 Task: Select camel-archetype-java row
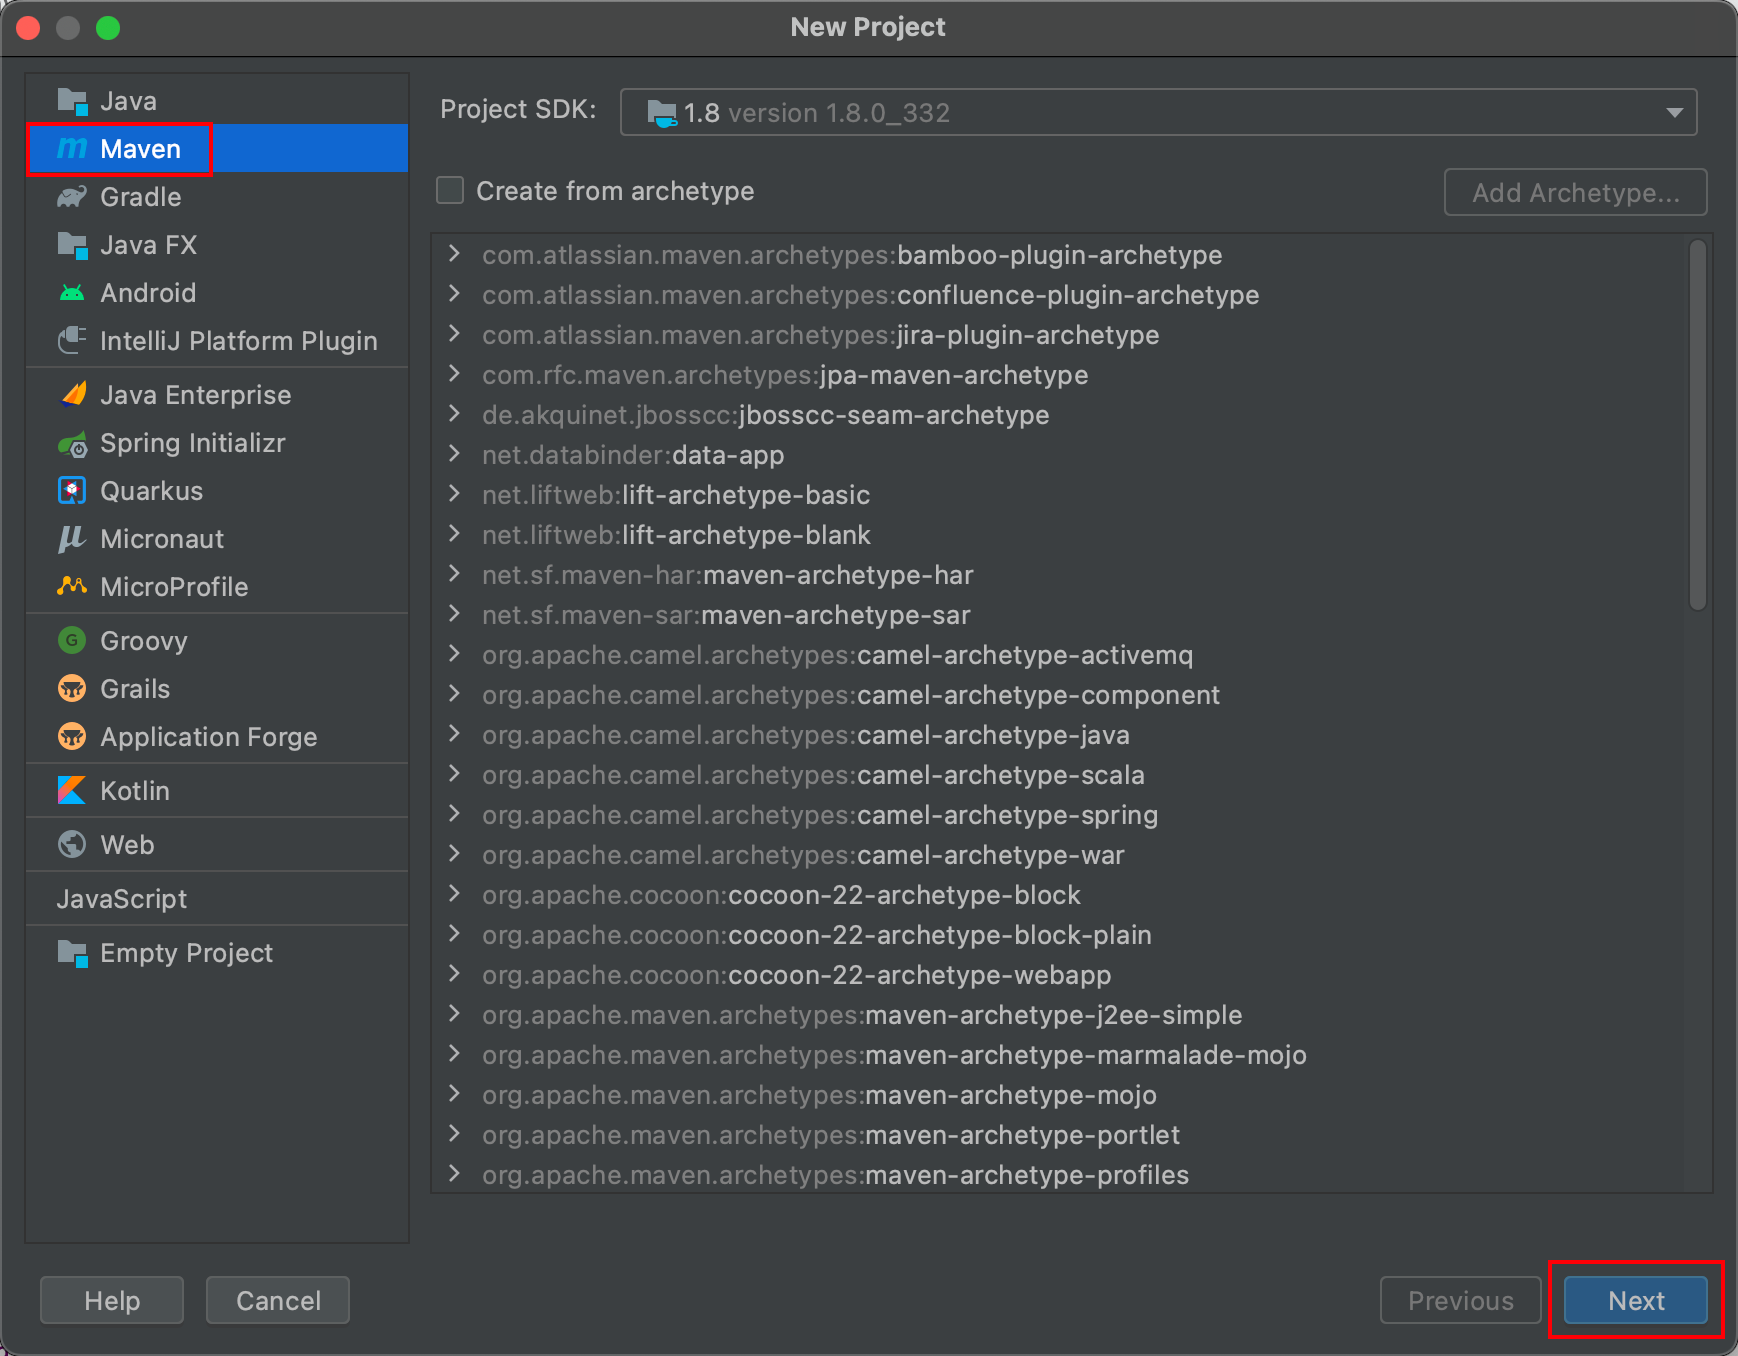pyautogui.click(x=1058, y=735)
